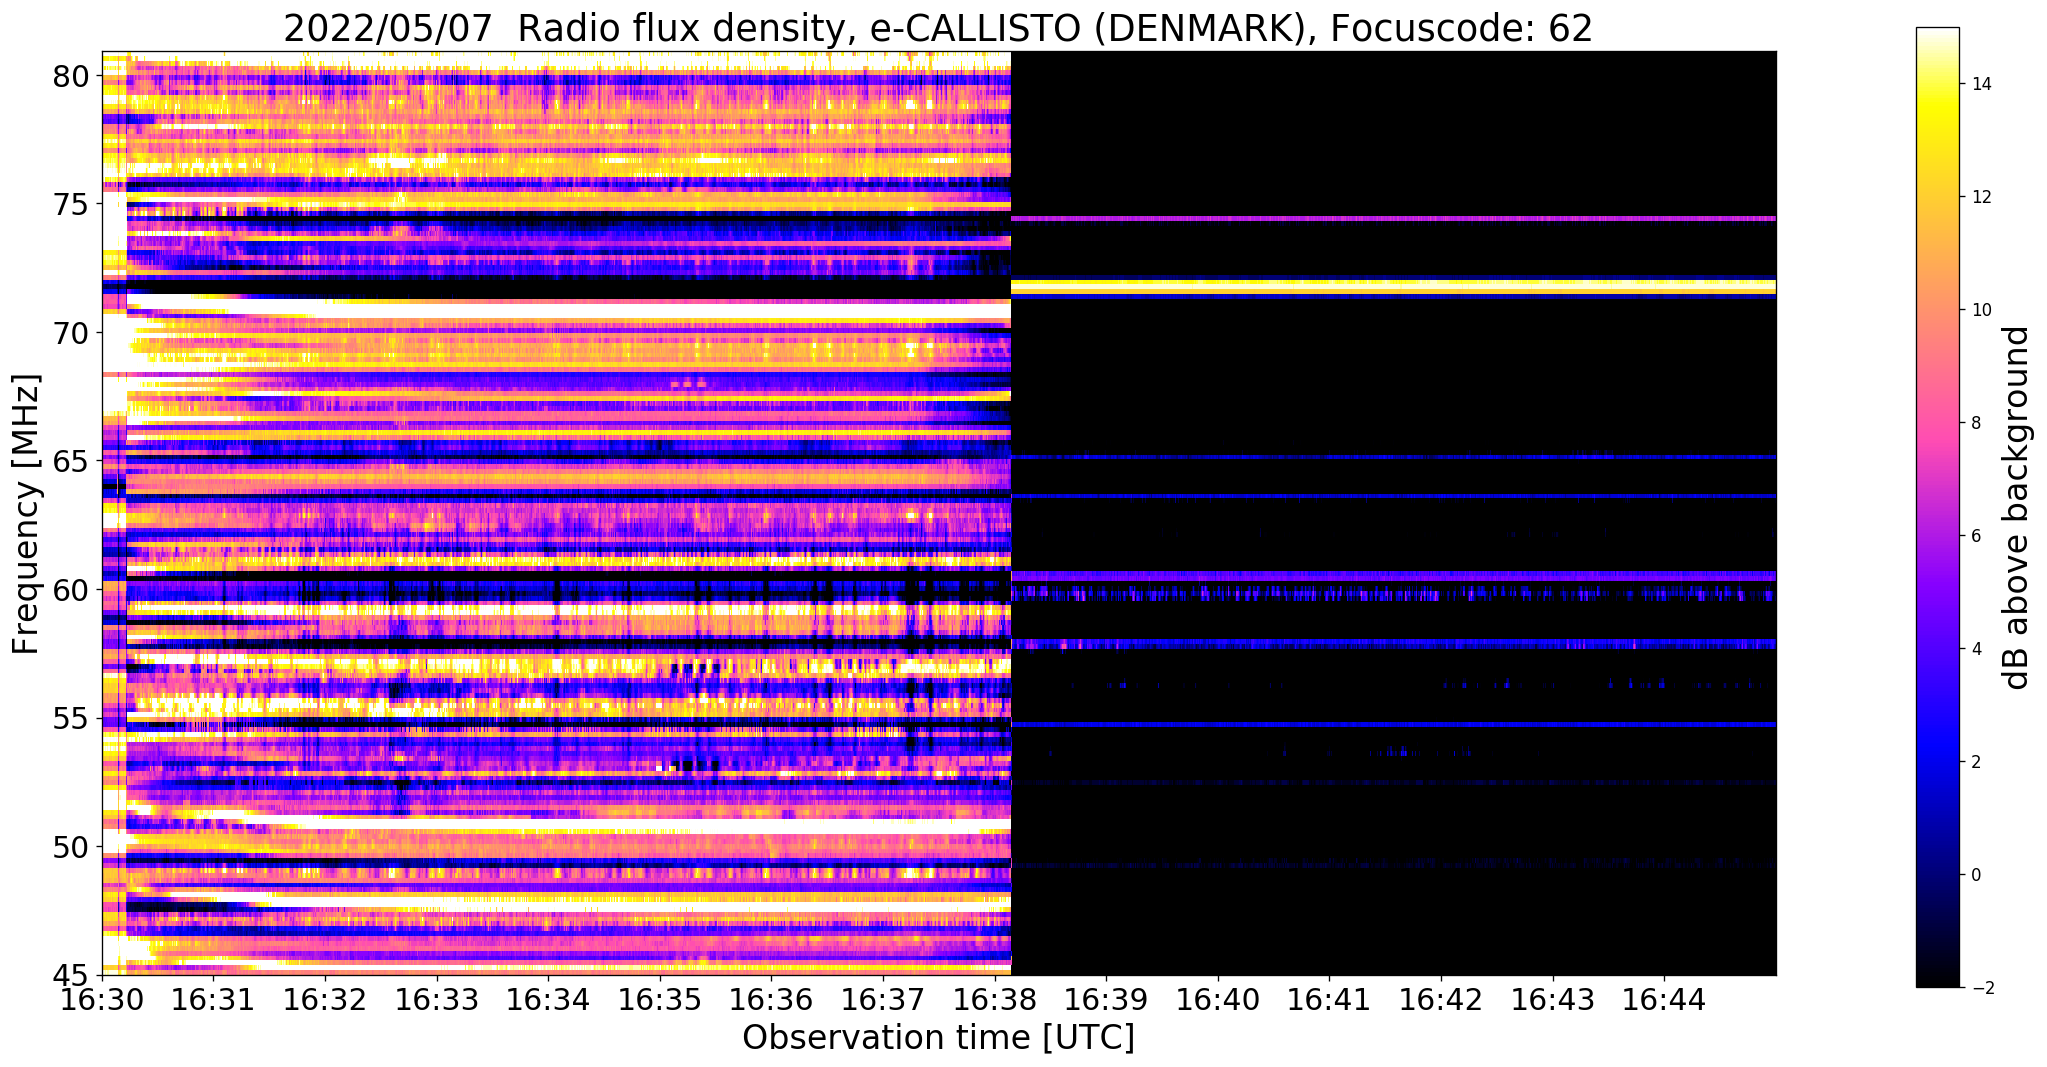Click the colorbar tick label 12
The image size is (2047, 1067).
pos(1980,197)
